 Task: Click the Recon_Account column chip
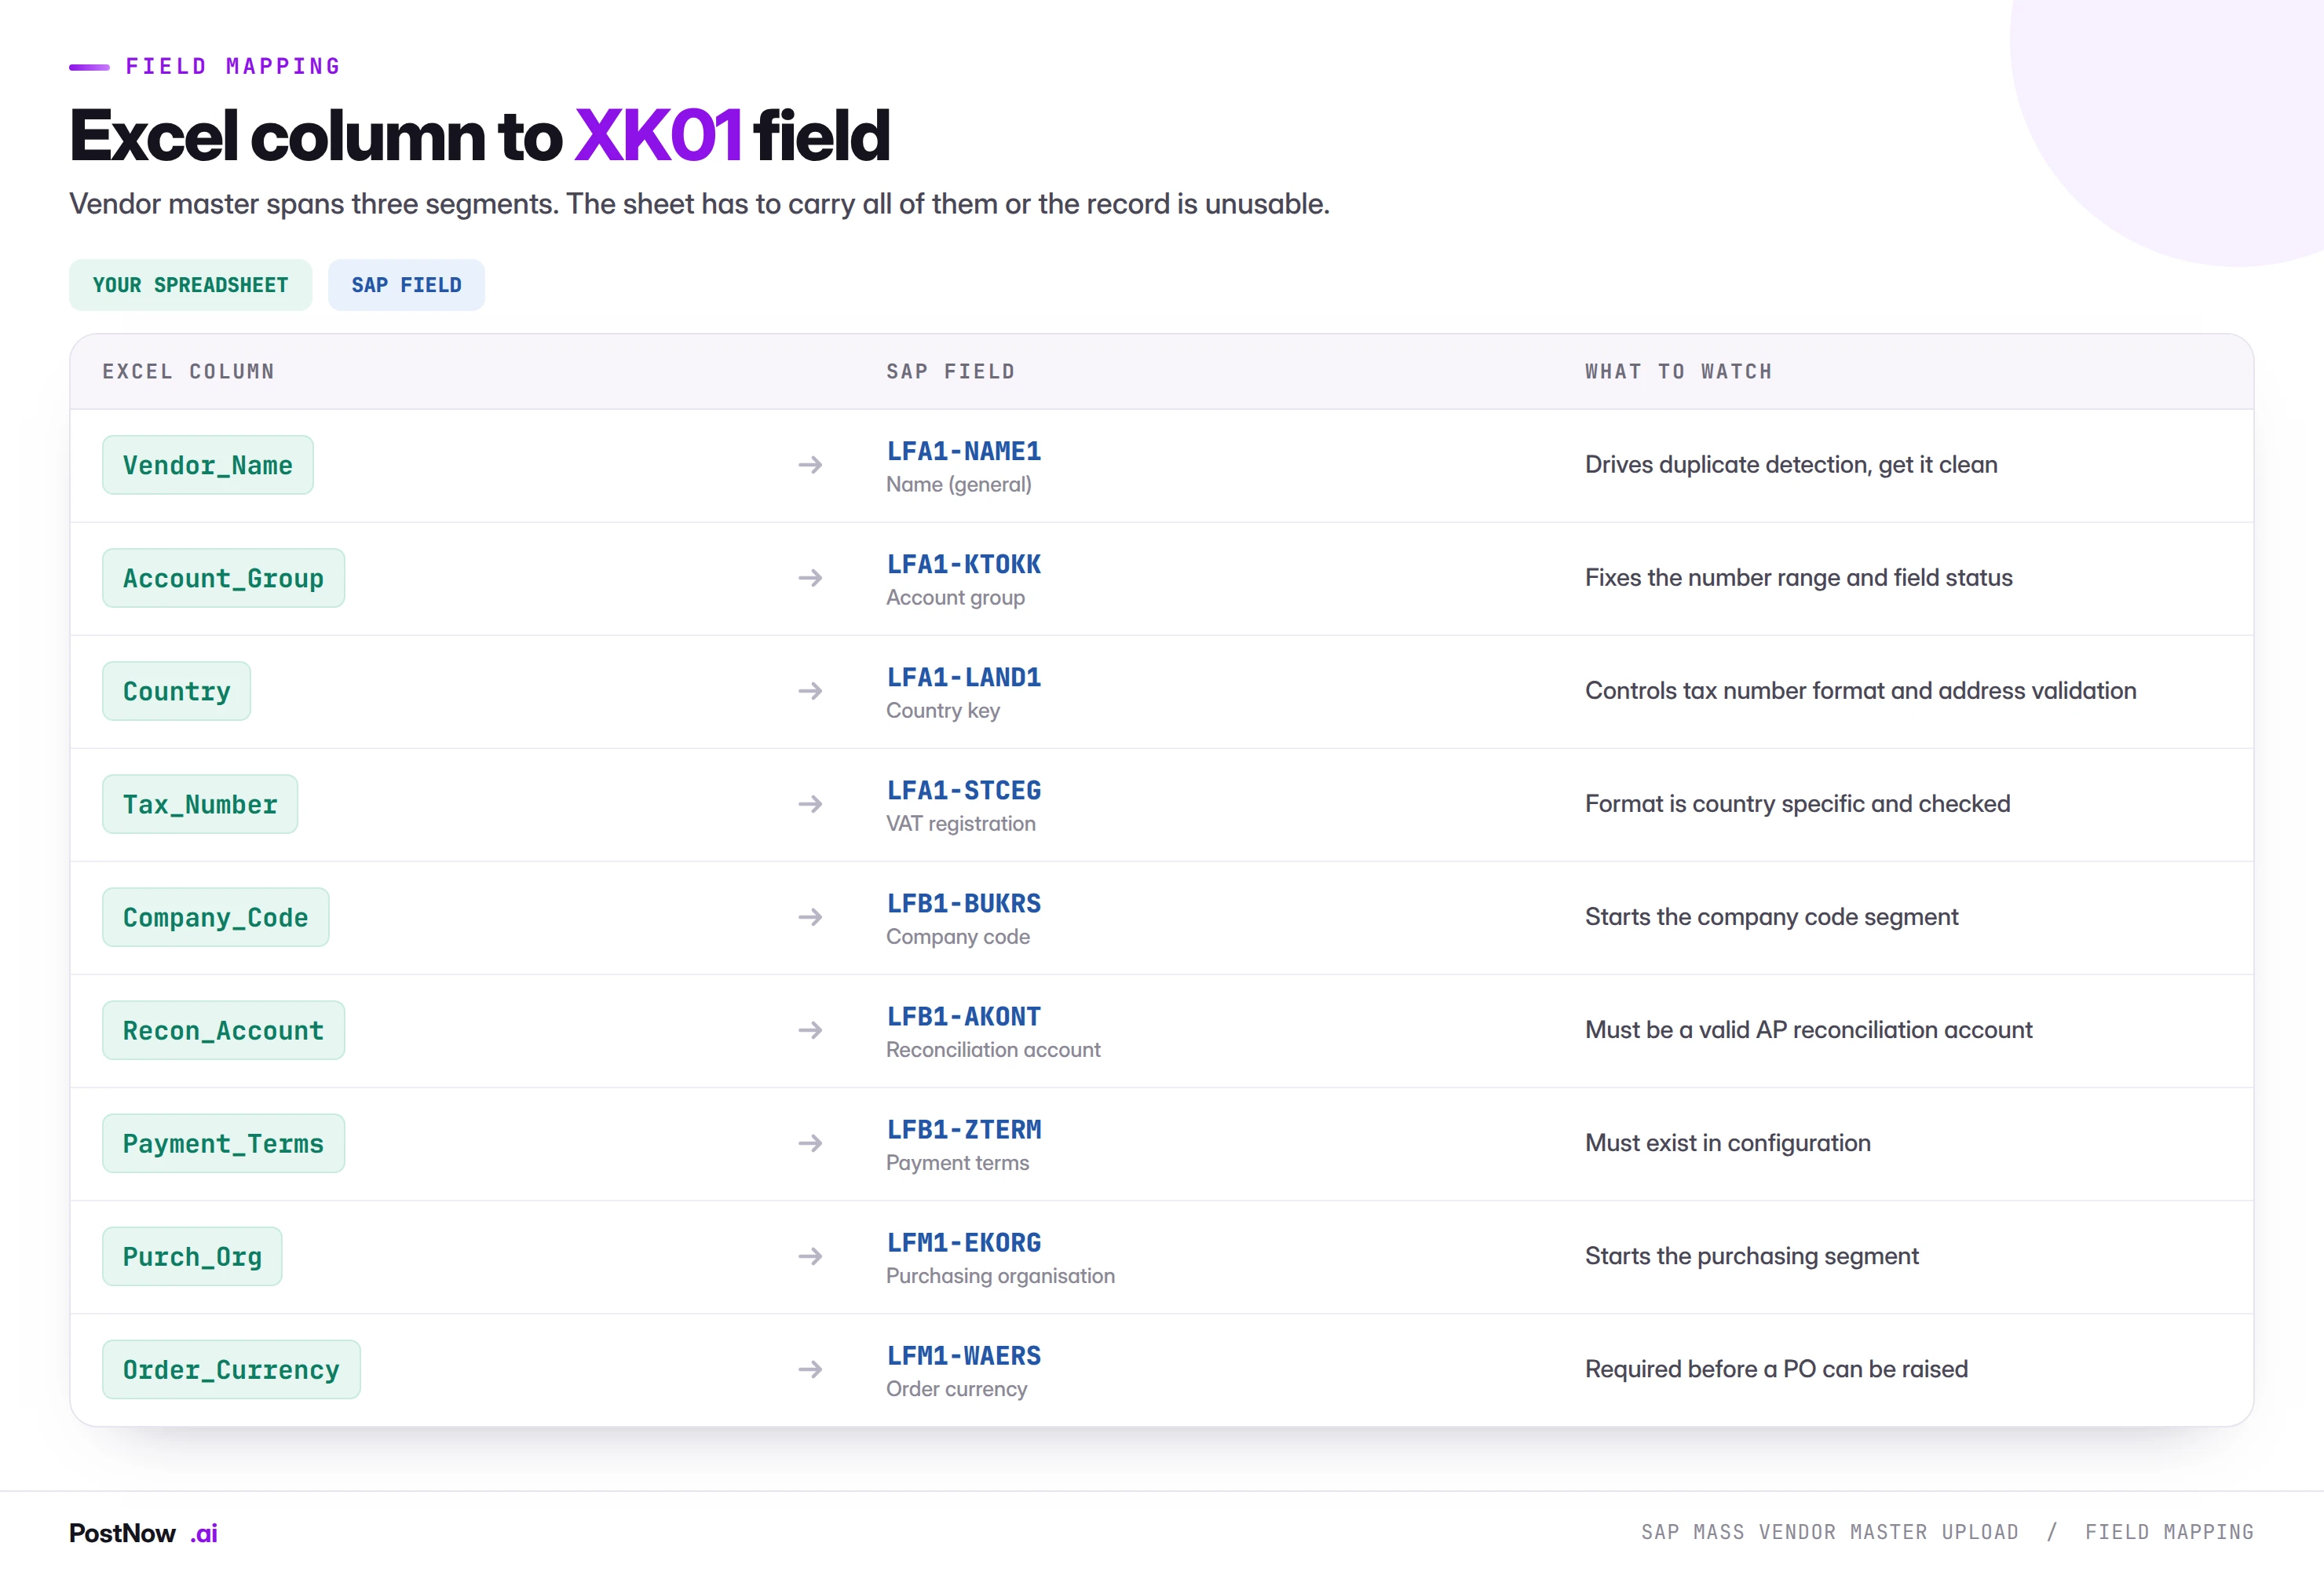pyautogui.click(x=223, y=1030)
